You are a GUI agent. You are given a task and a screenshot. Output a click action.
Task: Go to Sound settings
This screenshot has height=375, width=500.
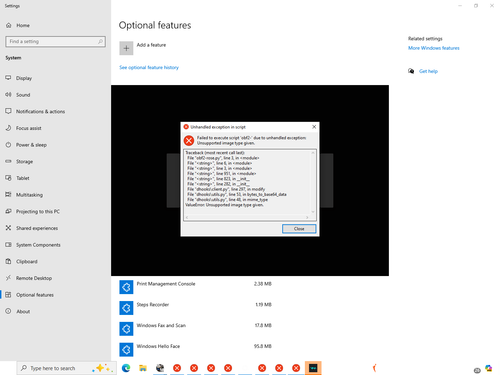click(x=23, y=95)
